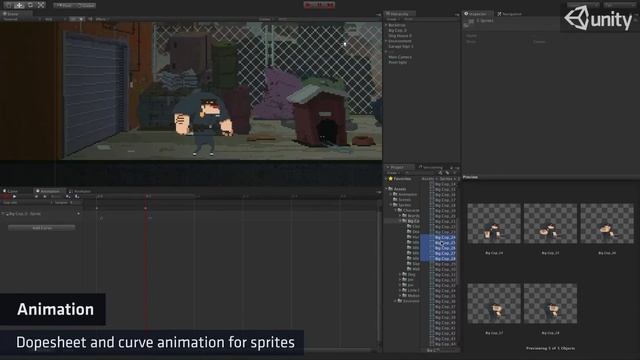
Task: Go to next keyframe in Animation window
Action: [44, 197]
